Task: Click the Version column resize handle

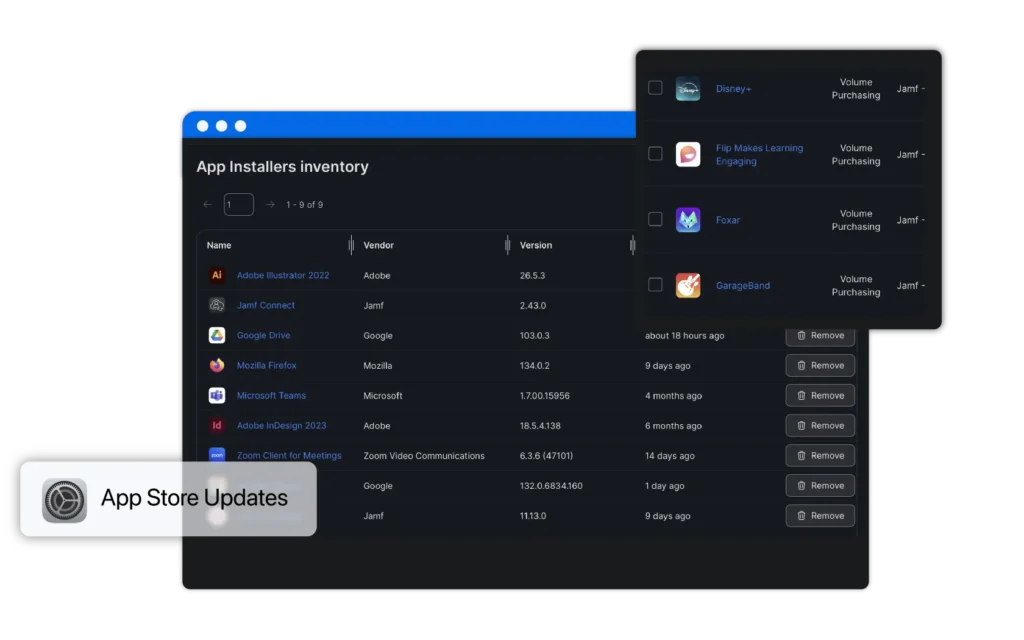Action: coord(632,246)
